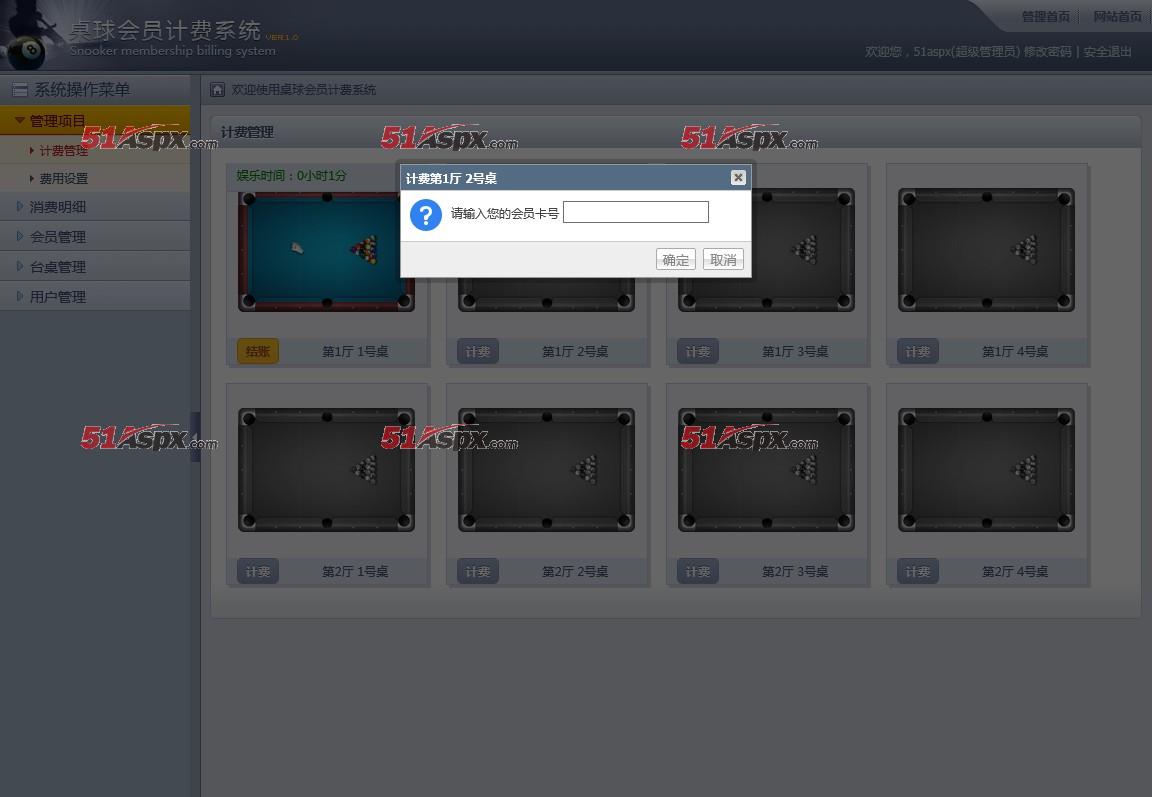
Task: Click 计费 for 第1厅 4号桌
Action: (918, 351)
